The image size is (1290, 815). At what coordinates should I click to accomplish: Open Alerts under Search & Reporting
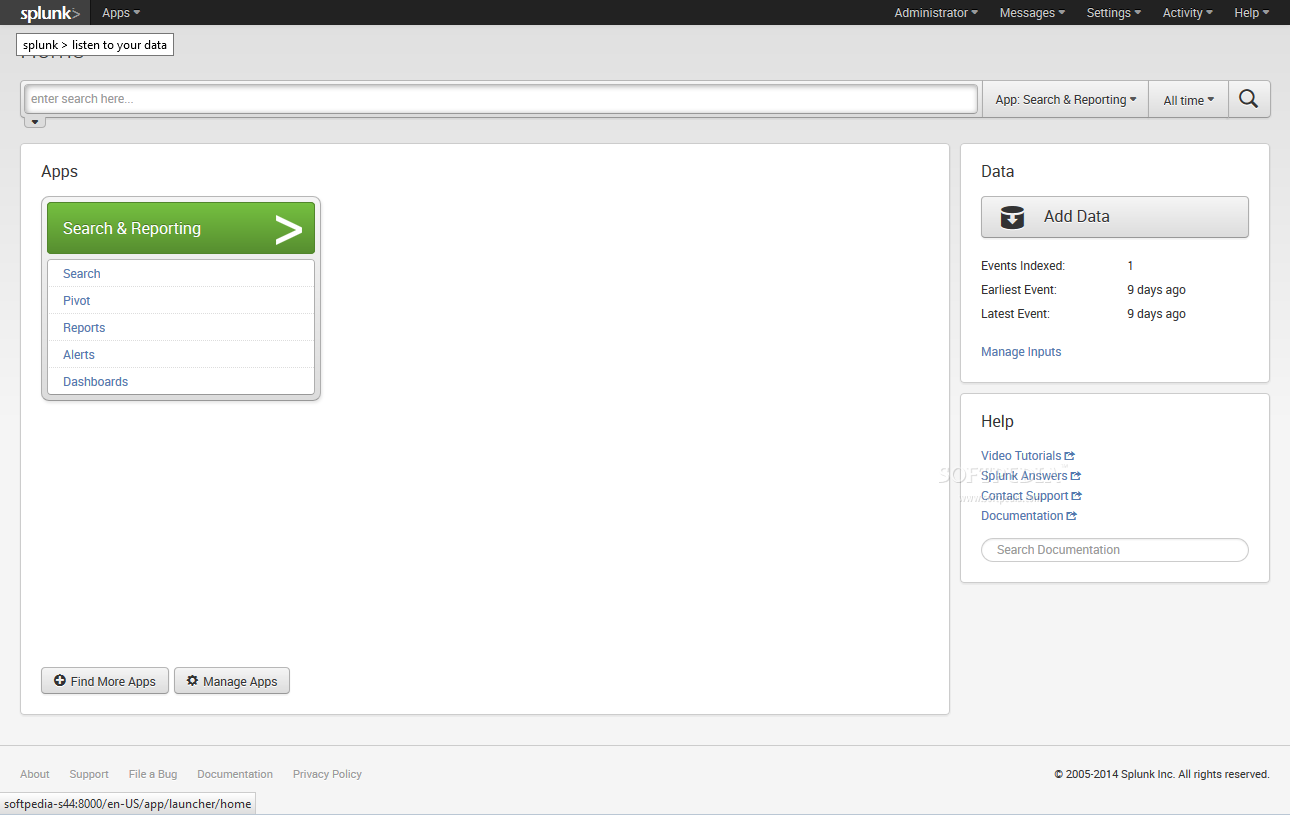[x=79, y=355]
